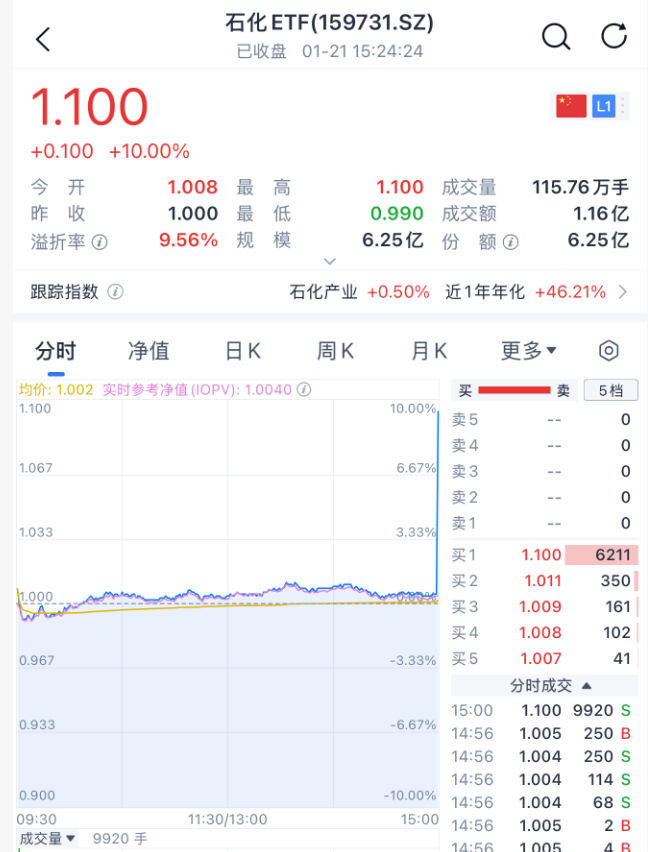The height and width of the screenshot is (852, 648).
Task: Expand the quote details chevron
Action: (x=329, y=261)
